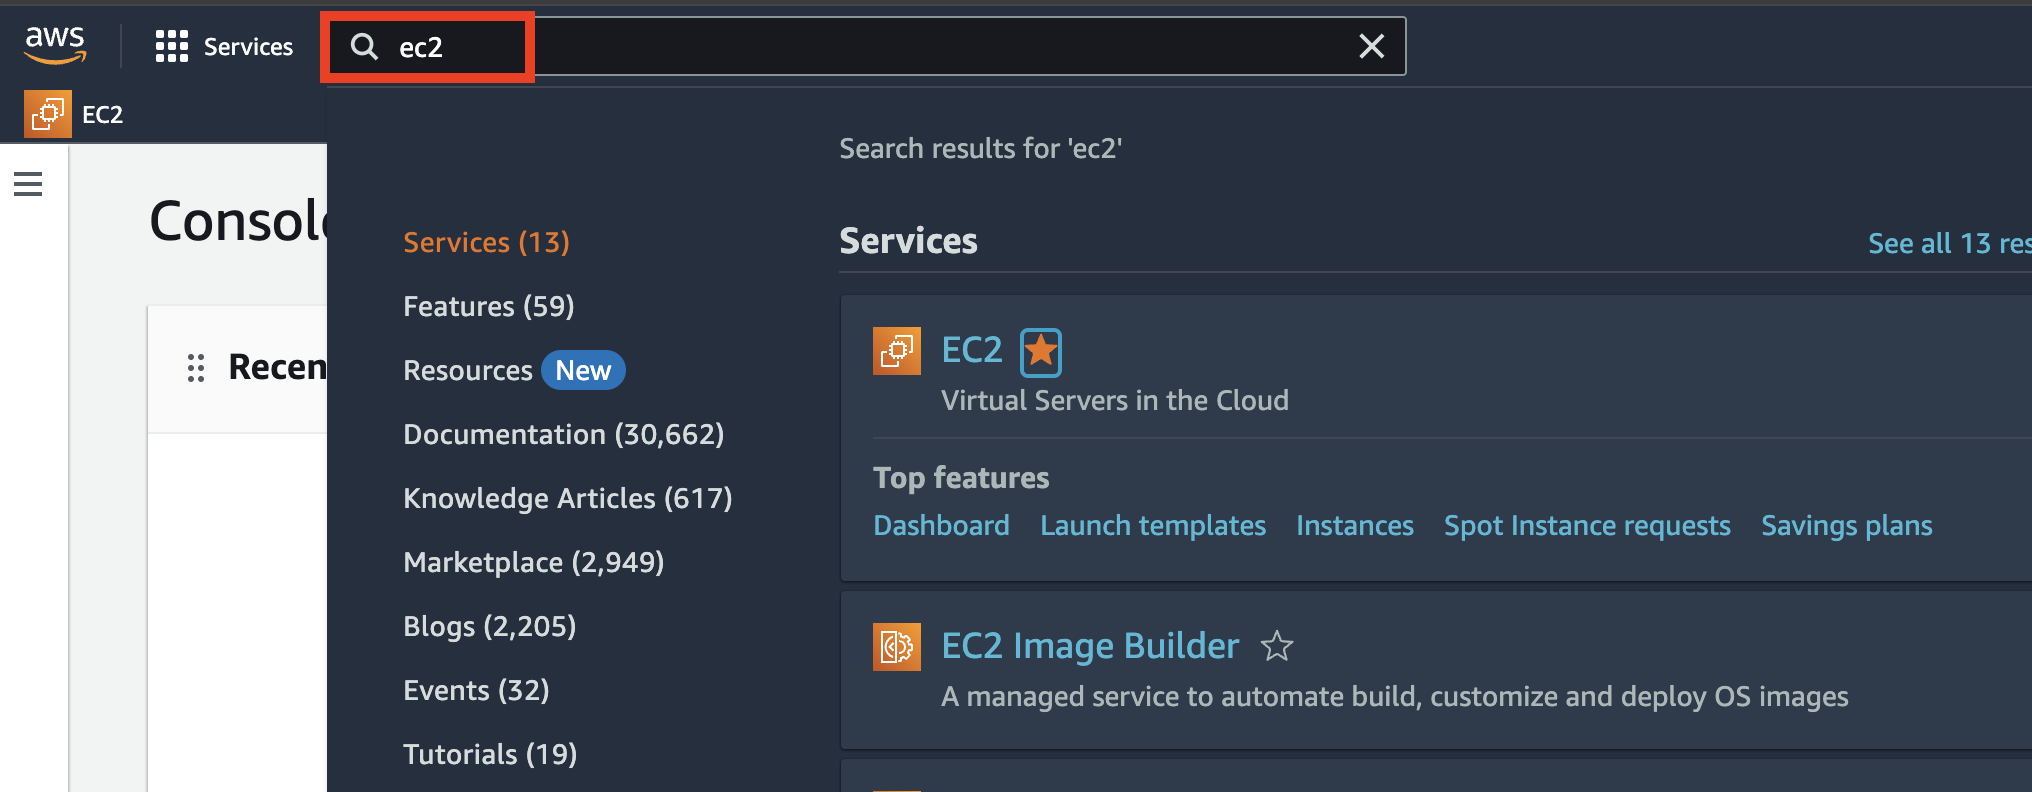2032x792 pixels.
Task: Open the EC2 Image Builder result title
Action: point(1090,646)
